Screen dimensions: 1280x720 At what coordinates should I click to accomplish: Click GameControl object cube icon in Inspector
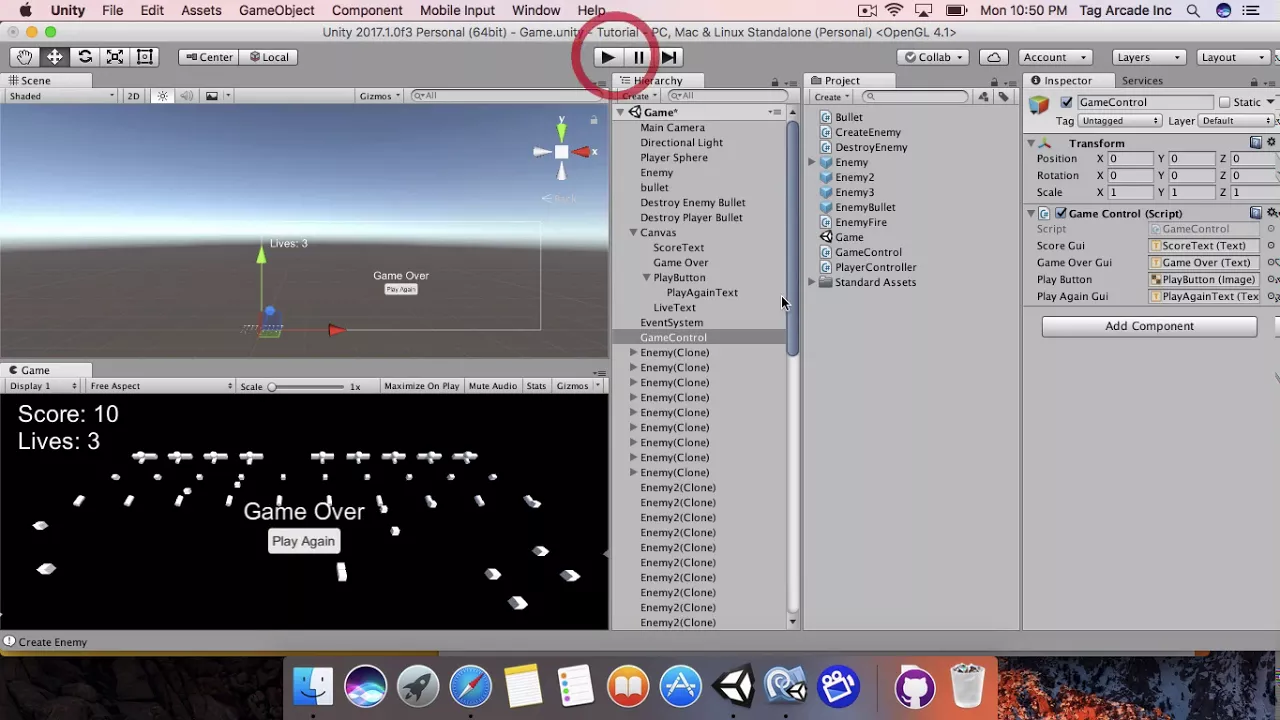click(x=1040, y=103)
